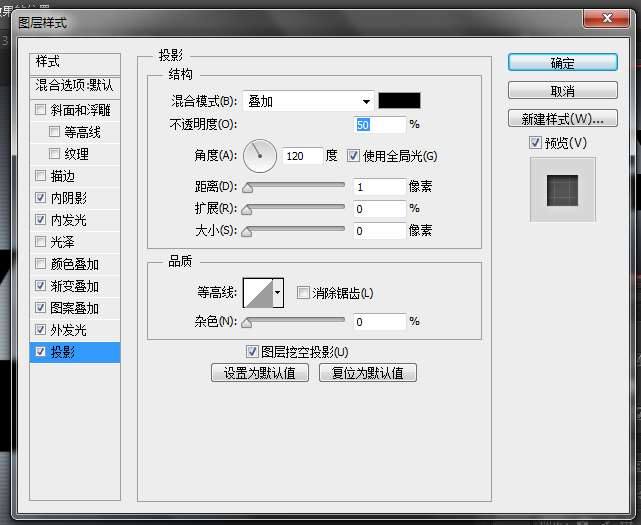This screenshot has height=525, width=641.
Task: Select 混合选项:默认 entry
Action: [75, 86]
